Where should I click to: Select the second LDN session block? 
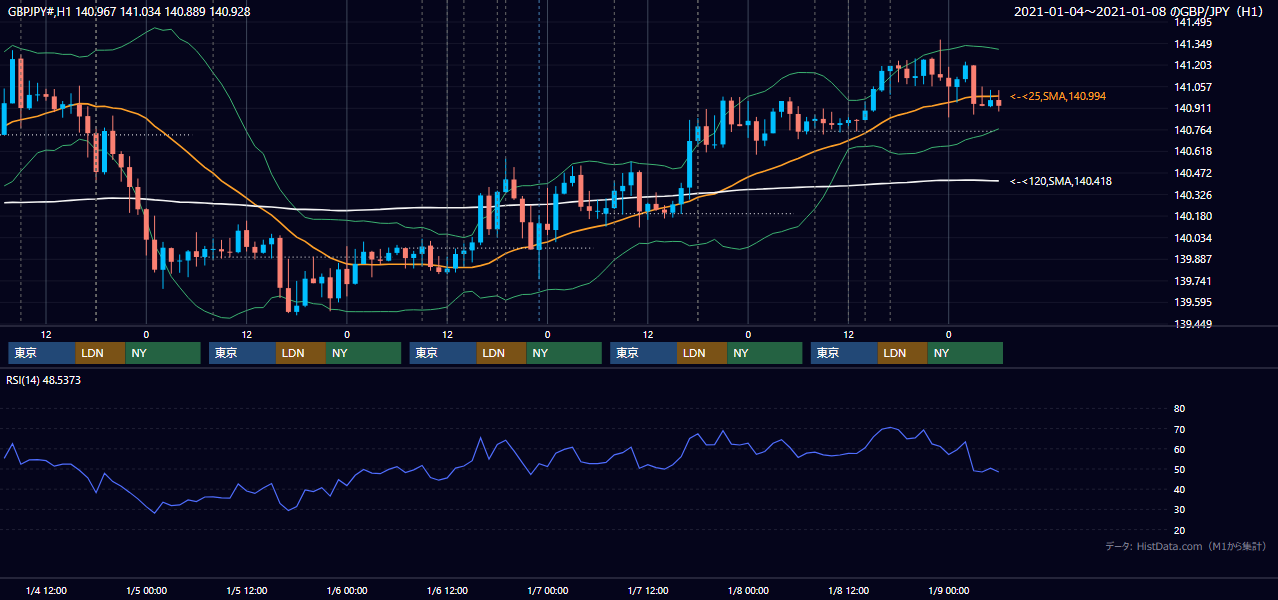coord(301,353)
